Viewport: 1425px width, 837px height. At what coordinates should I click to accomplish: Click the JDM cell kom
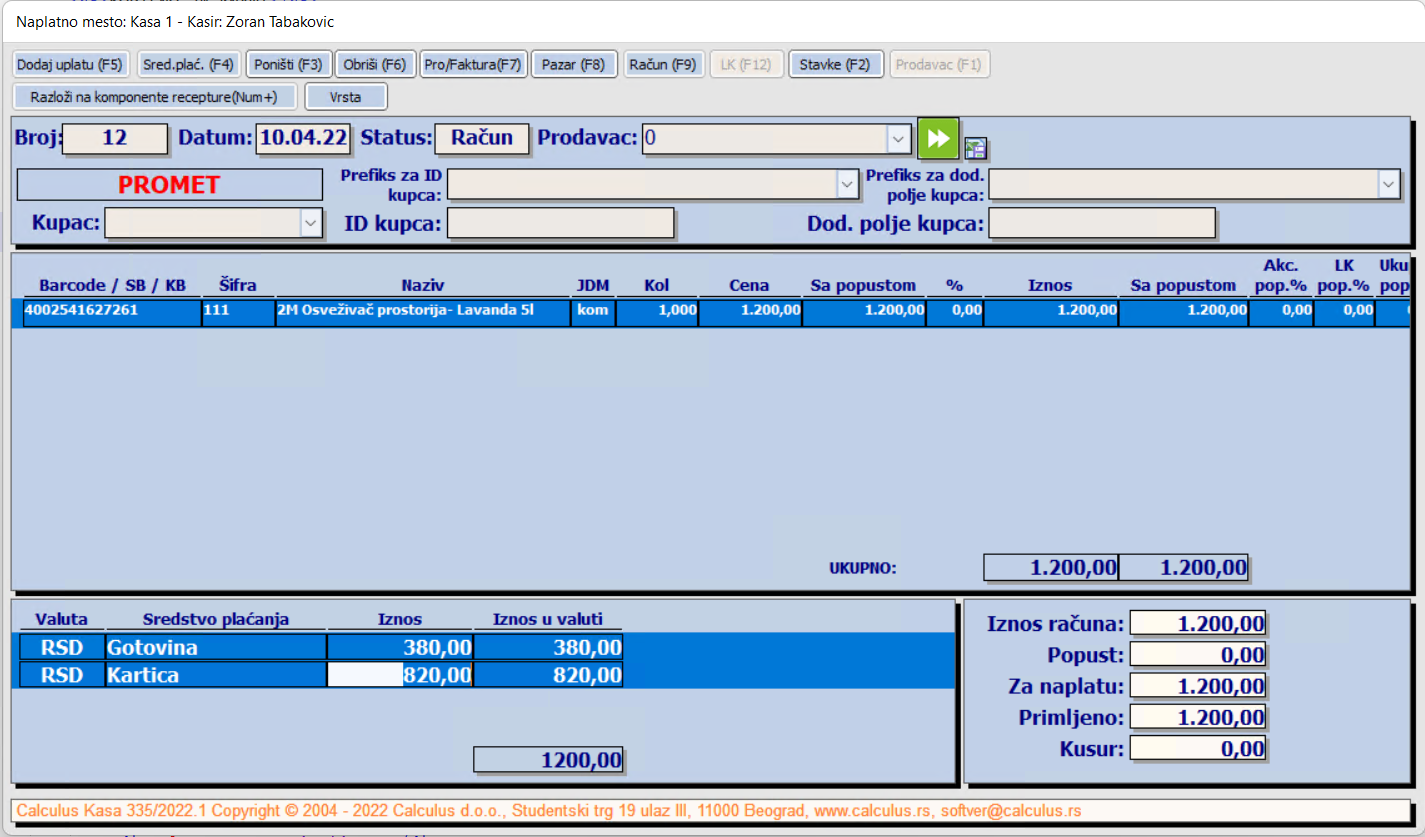tap(593, 311)
